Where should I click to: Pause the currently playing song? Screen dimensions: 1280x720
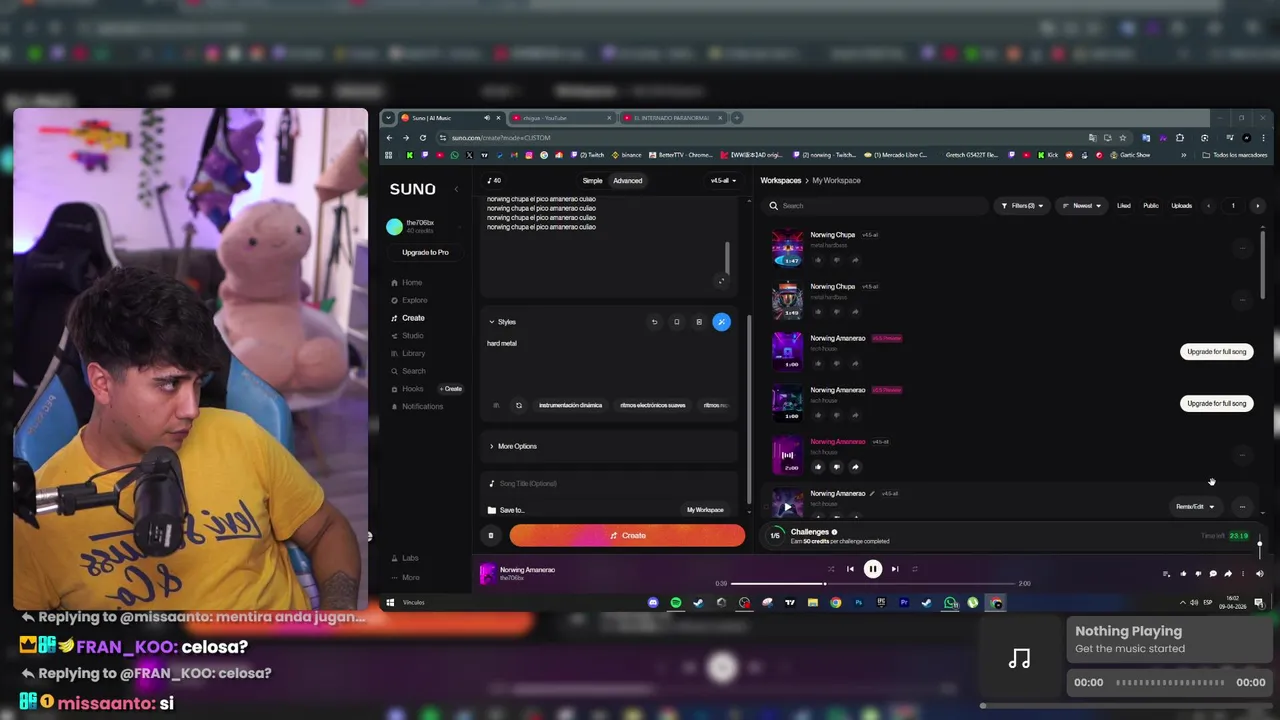[872, 569]
